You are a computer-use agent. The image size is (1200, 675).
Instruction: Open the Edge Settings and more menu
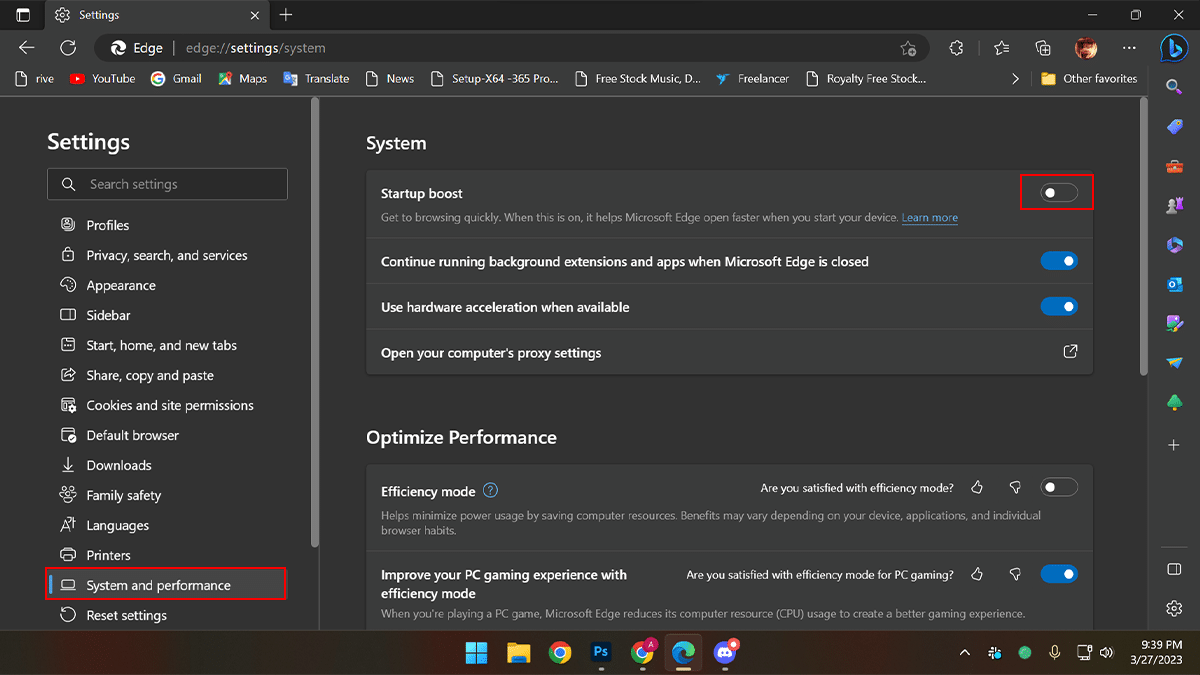click(x=1129, y=48)
